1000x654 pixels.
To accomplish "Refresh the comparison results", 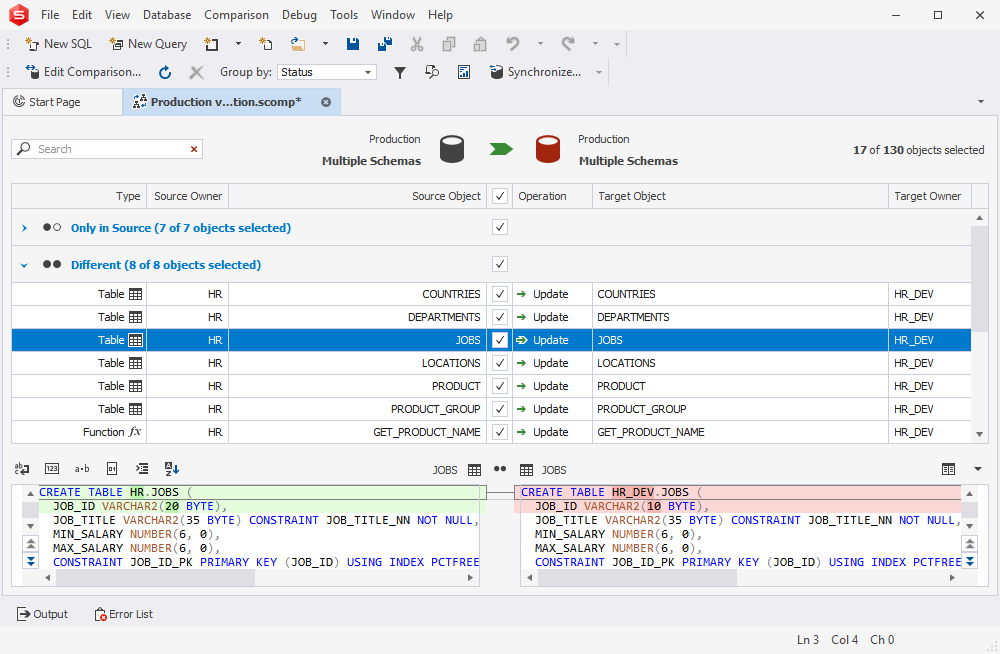I will [x=165, y=72].
